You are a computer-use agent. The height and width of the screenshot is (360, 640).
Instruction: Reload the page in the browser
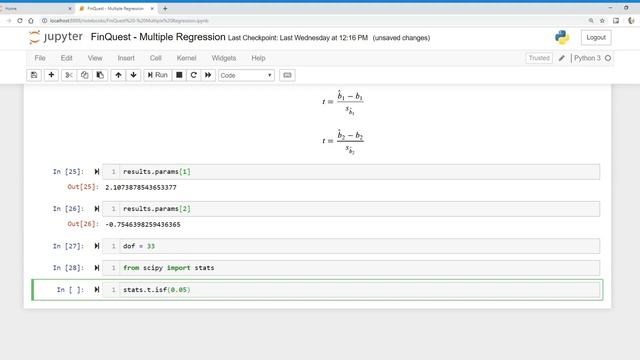tap(20, 20)
